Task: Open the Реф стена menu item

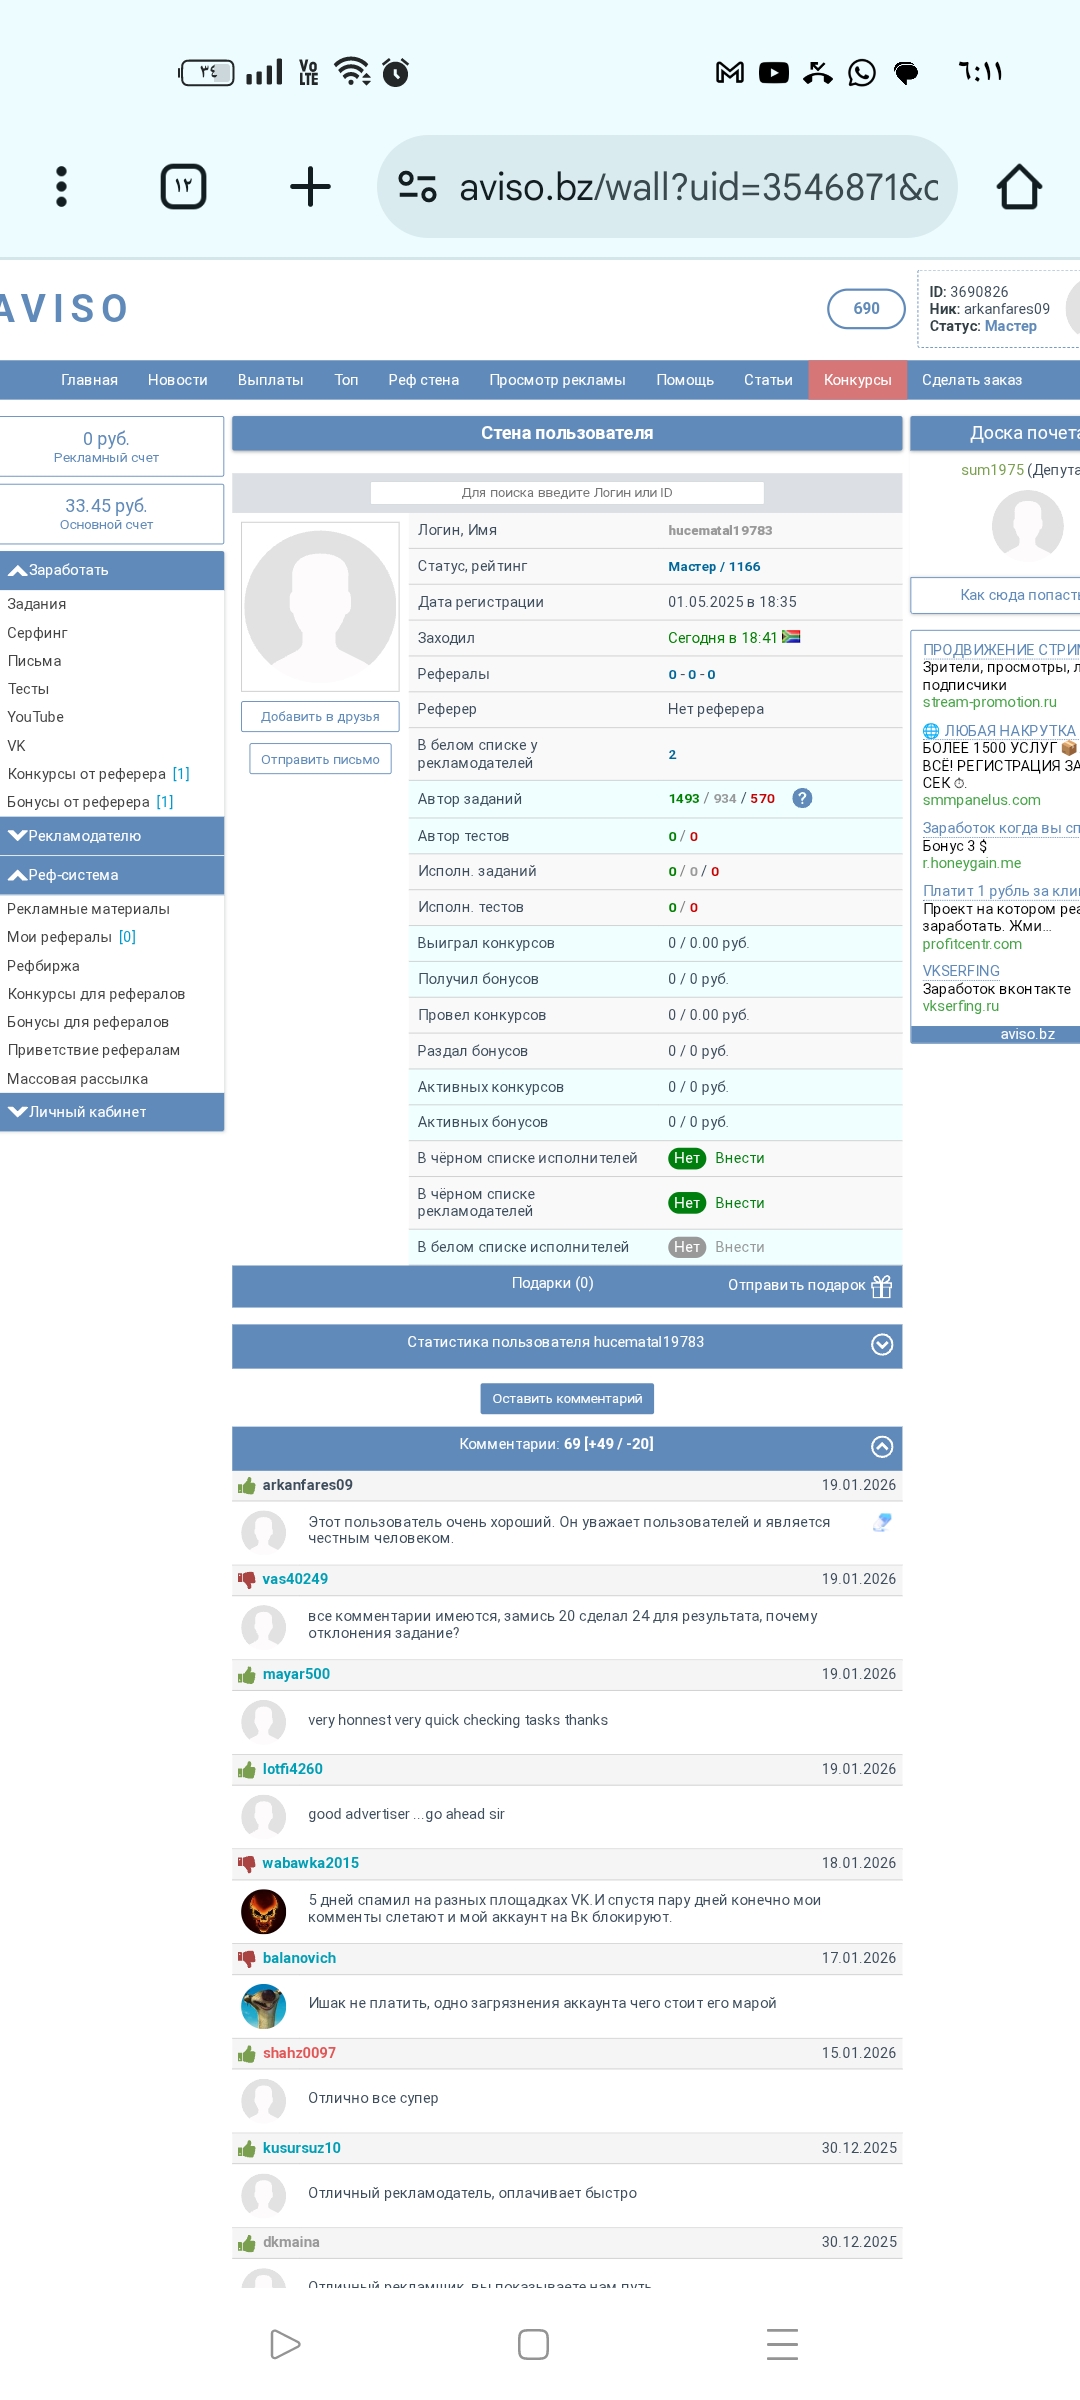Action: [x=423, y=380]
